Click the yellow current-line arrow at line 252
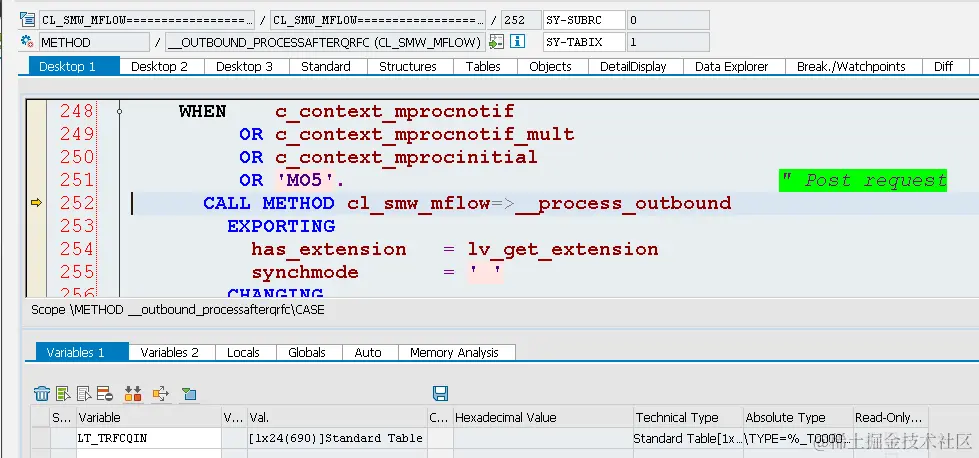 pos(36,202)
